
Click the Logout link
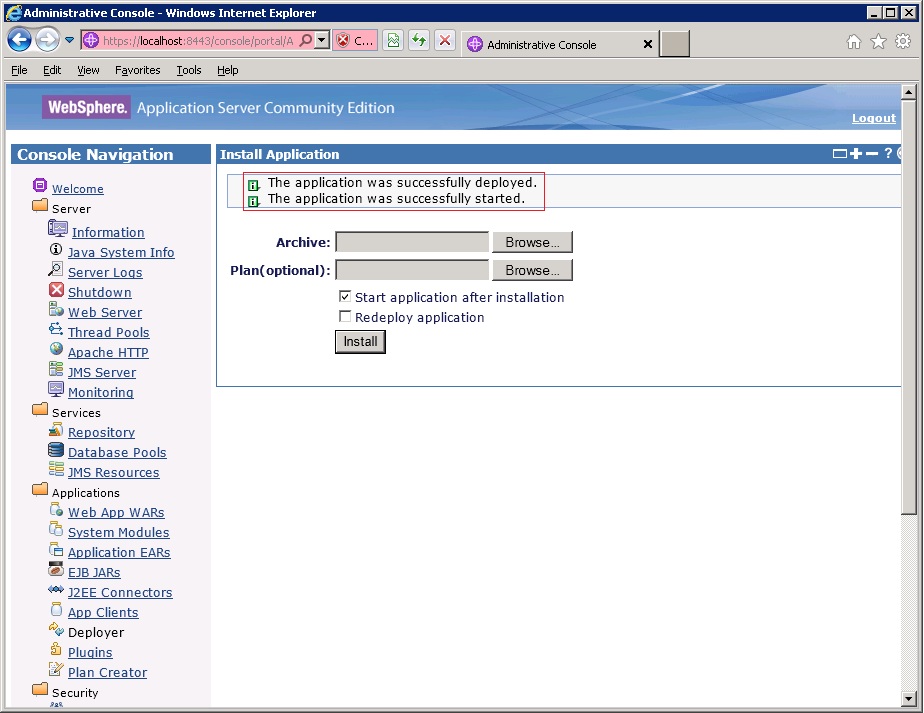[873, 118]
